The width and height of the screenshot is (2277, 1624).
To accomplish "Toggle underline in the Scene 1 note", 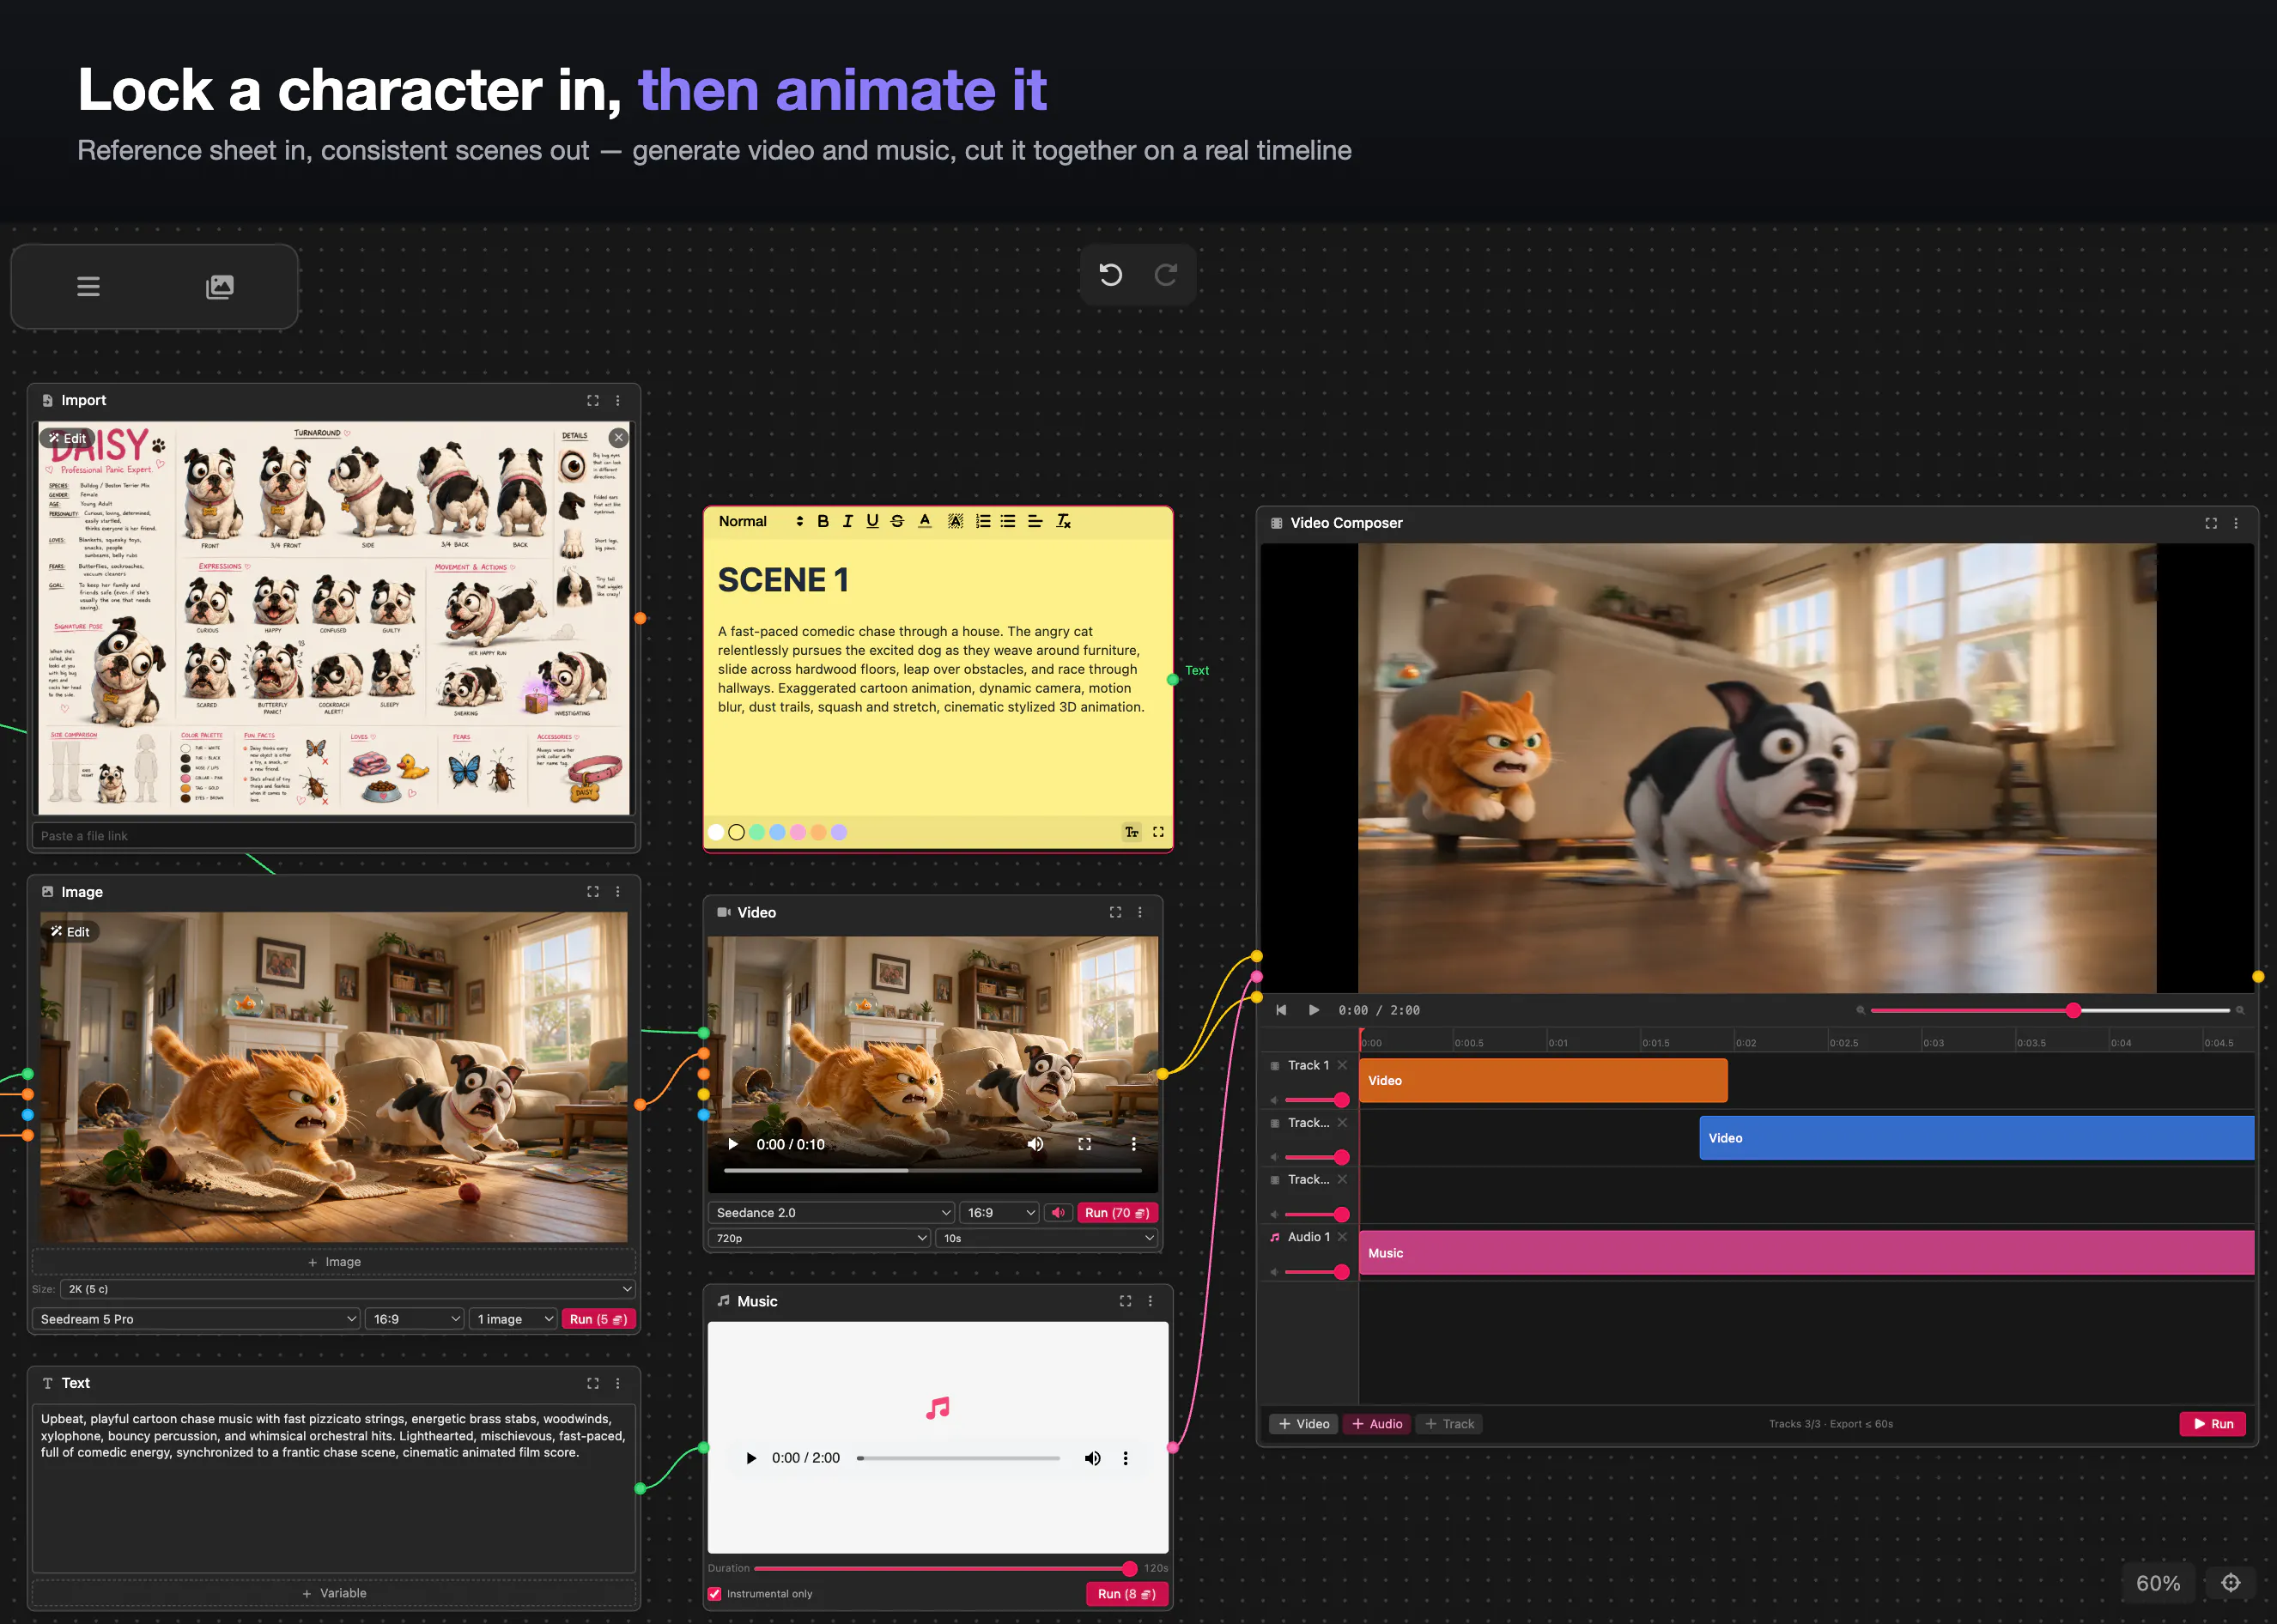I will point(872,521).
